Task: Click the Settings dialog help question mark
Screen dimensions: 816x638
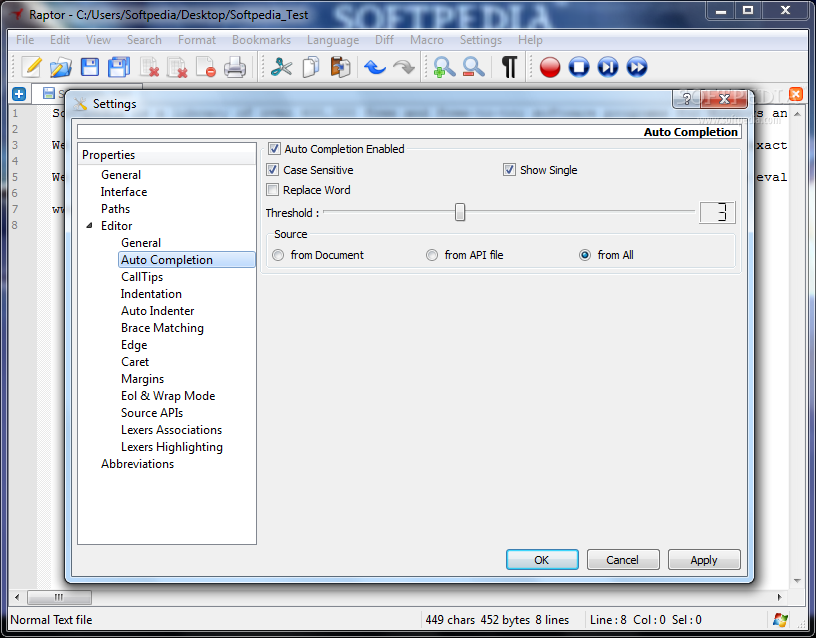Action: (686, 98)
